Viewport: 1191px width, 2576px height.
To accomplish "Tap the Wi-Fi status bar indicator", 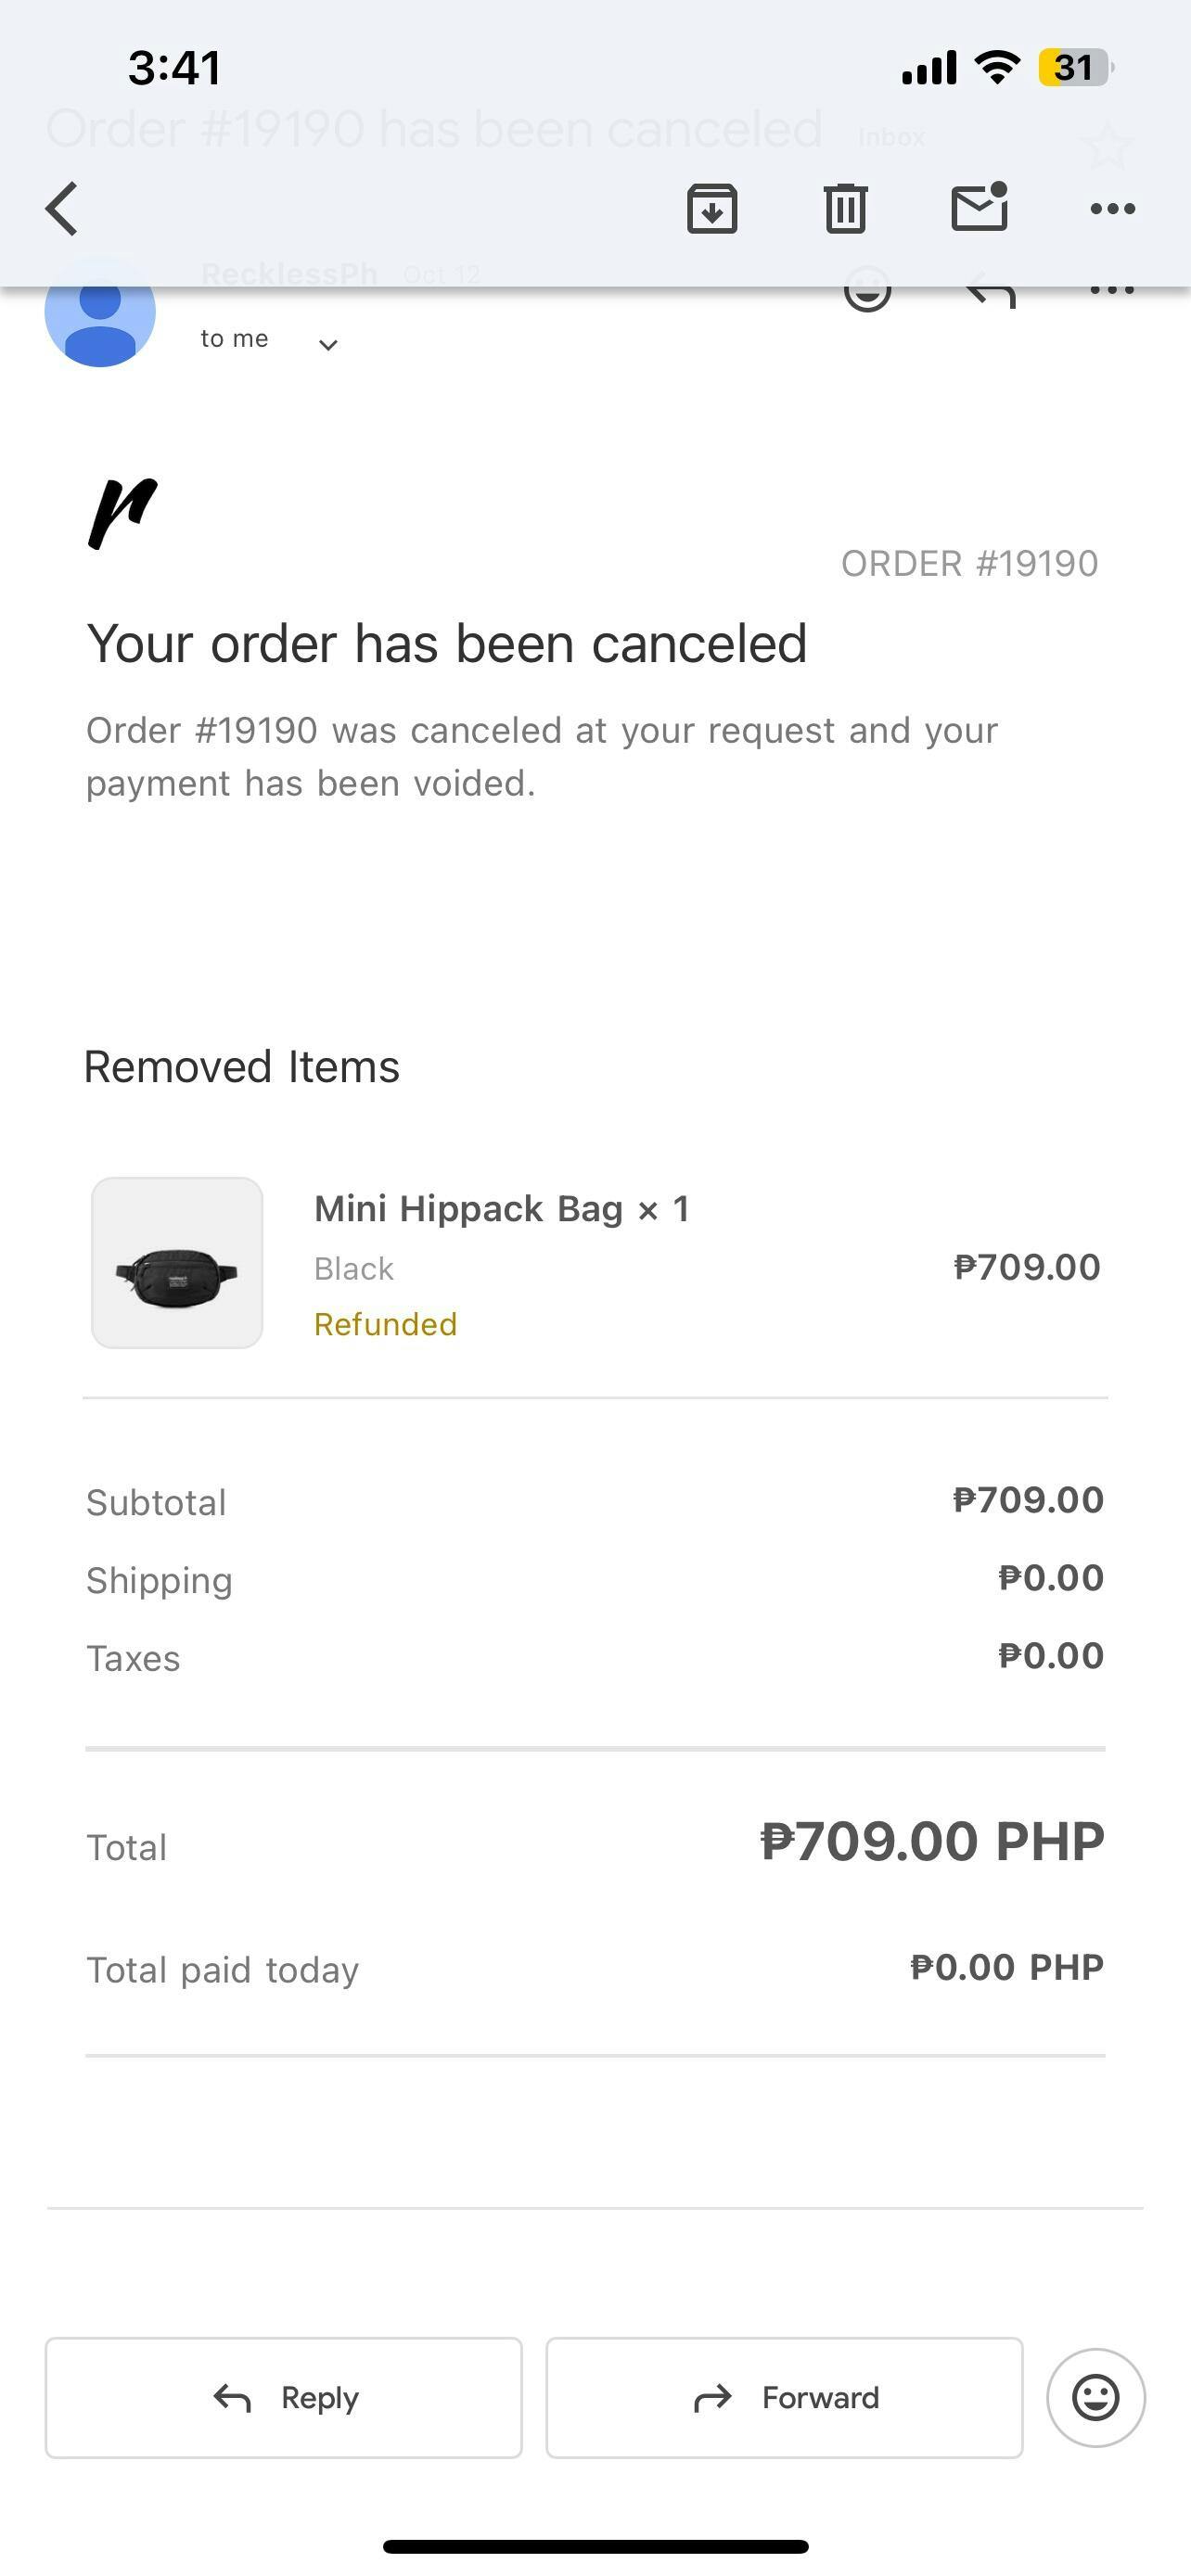I will pos(997,67).
